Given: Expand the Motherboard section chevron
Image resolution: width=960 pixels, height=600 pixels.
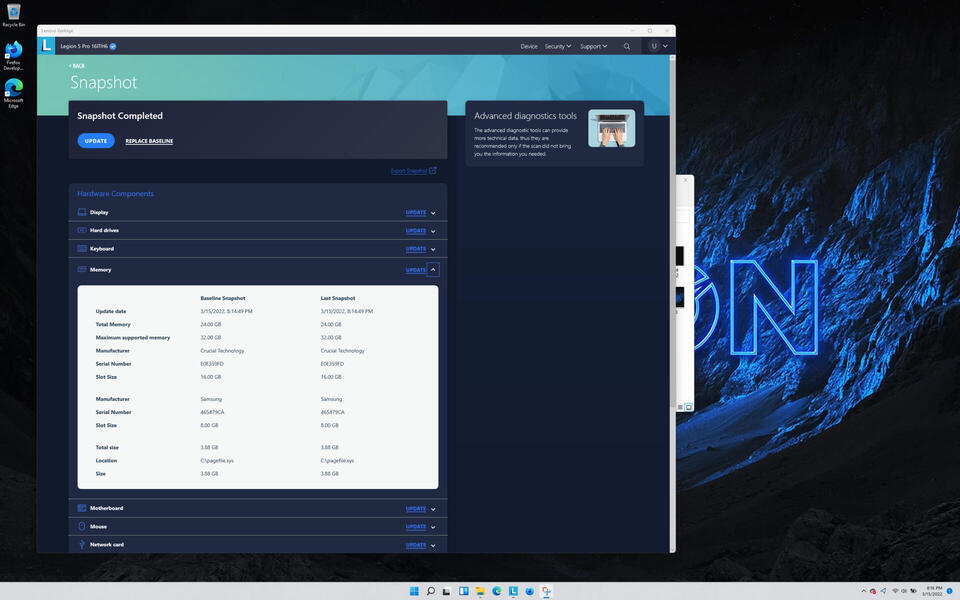Looking at the screenshot, I should pyautogui.click(x=433, y=509).
